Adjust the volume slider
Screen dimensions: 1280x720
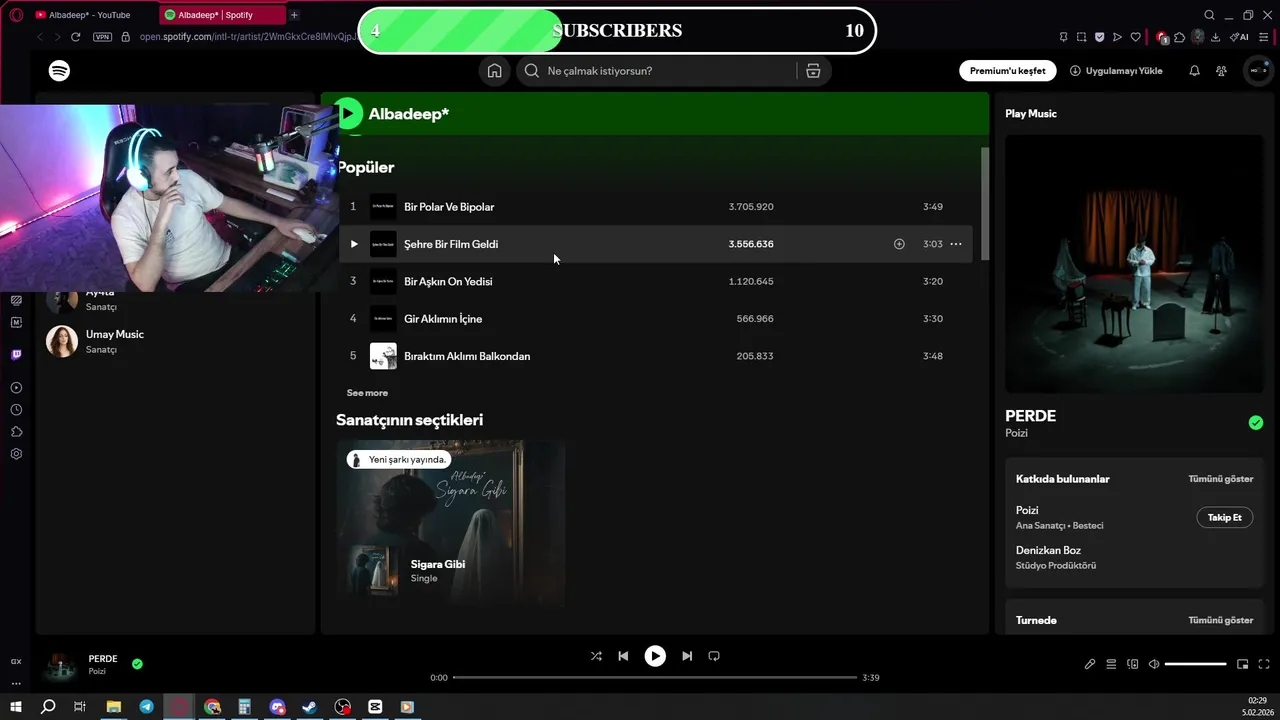[x=1195, y=664]
